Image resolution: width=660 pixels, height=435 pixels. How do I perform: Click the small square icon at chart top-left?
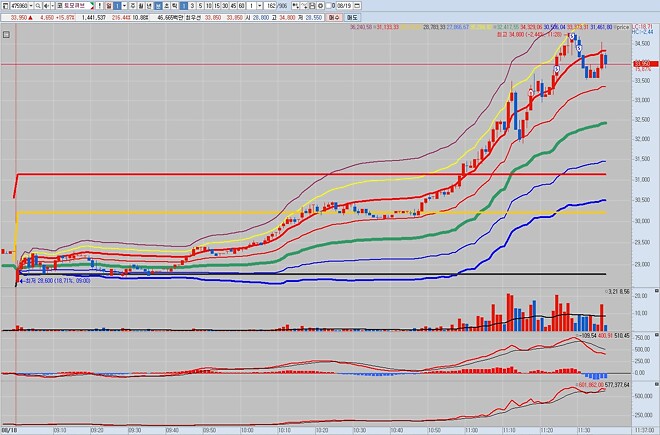6,35
